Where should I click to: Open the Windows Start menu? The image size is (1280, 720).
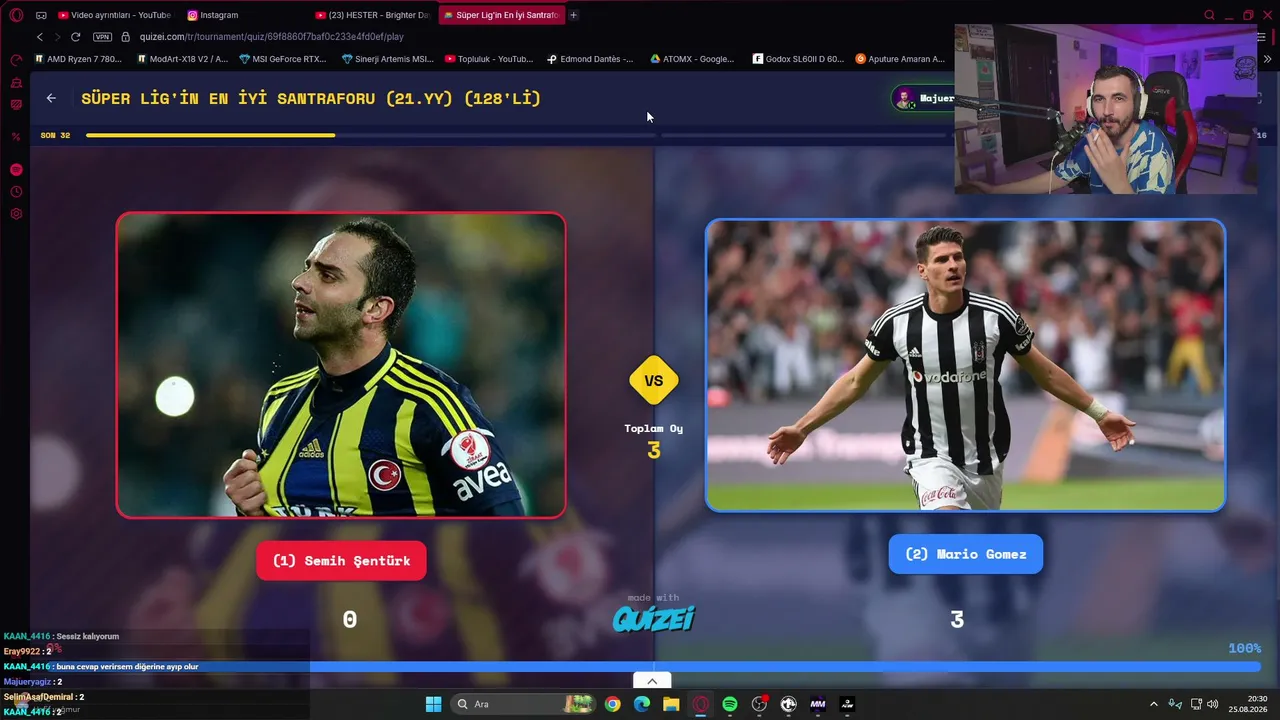433,704
